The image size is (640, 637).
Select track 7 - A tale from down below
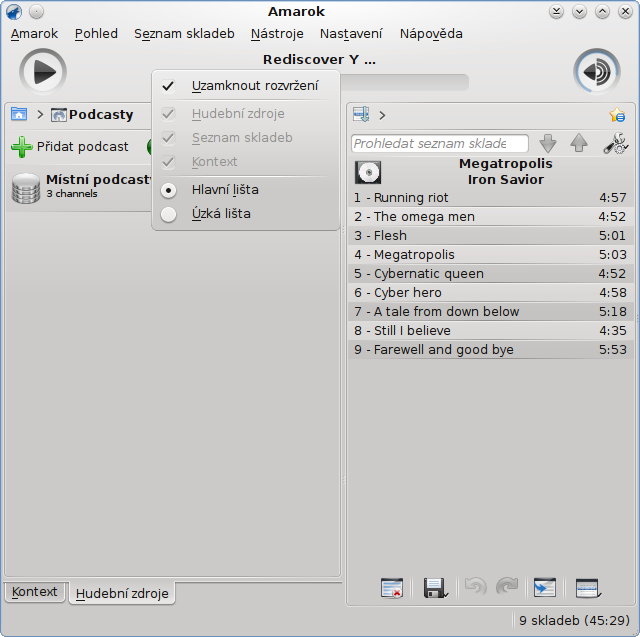click(490, 311)
